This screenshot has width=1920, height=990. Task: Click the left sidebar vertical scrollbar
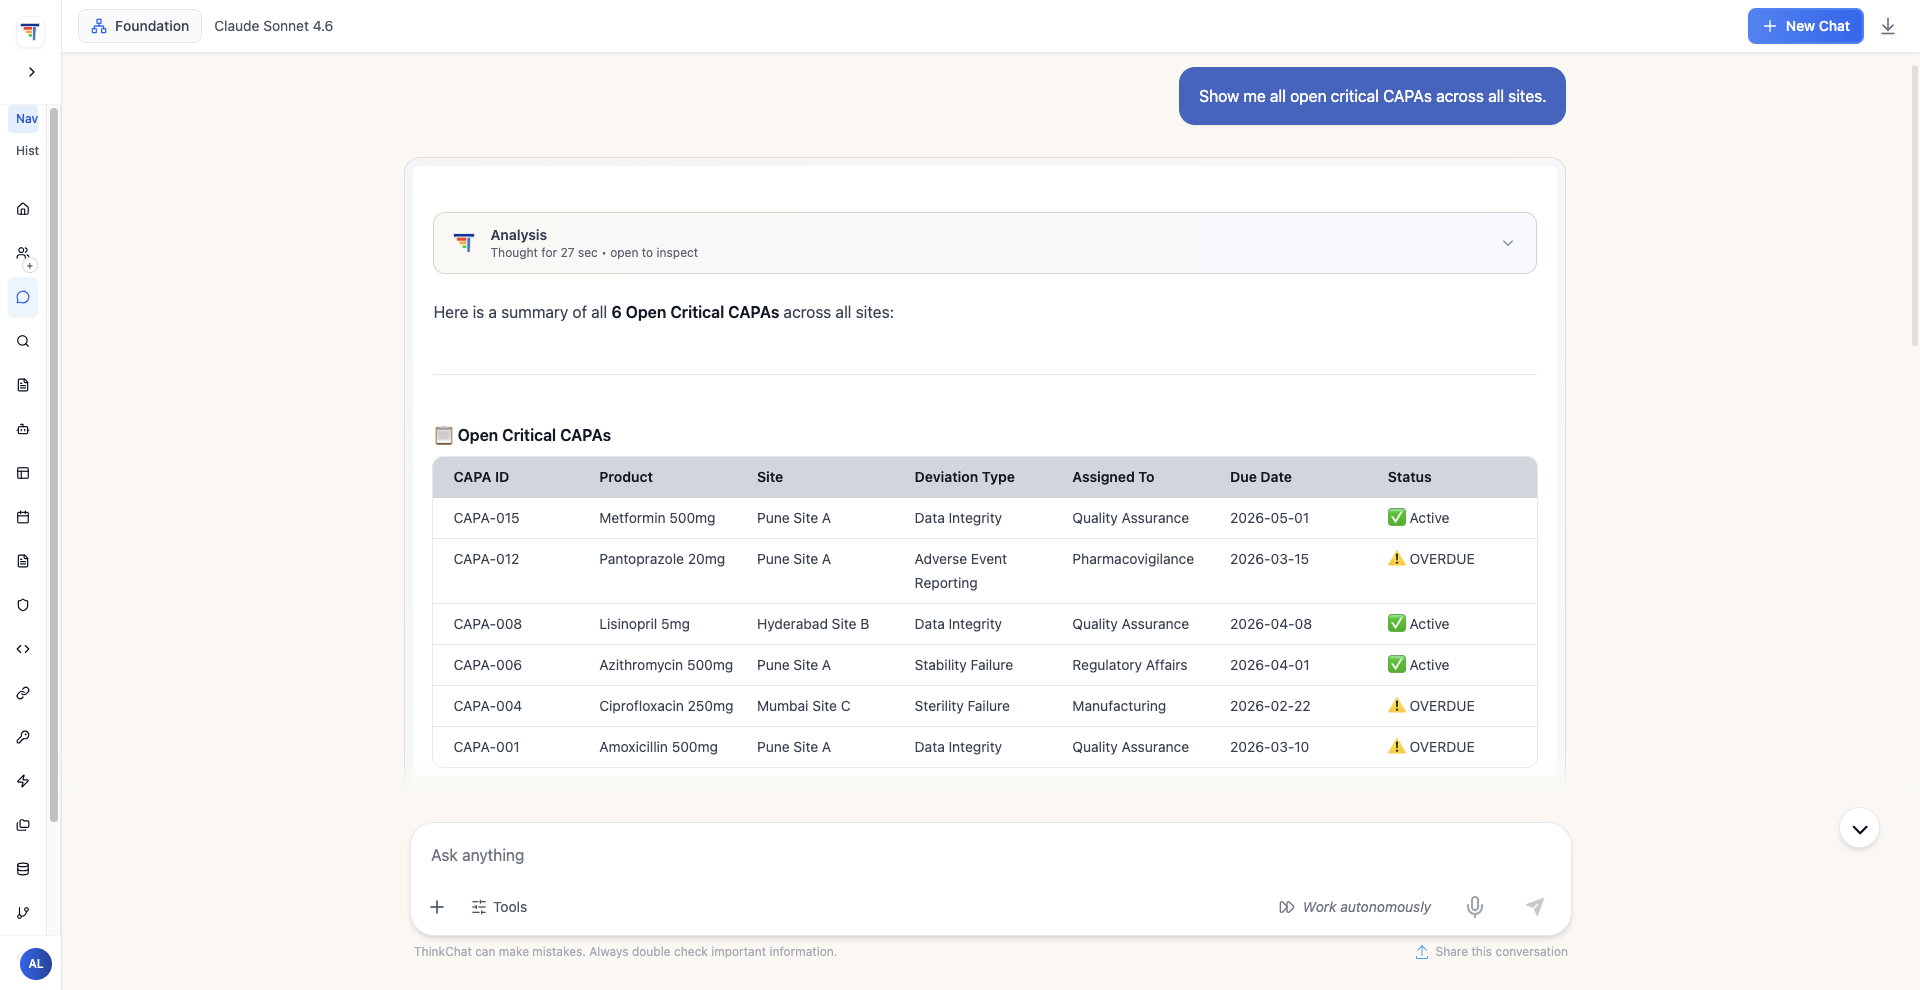pos(54,465)
